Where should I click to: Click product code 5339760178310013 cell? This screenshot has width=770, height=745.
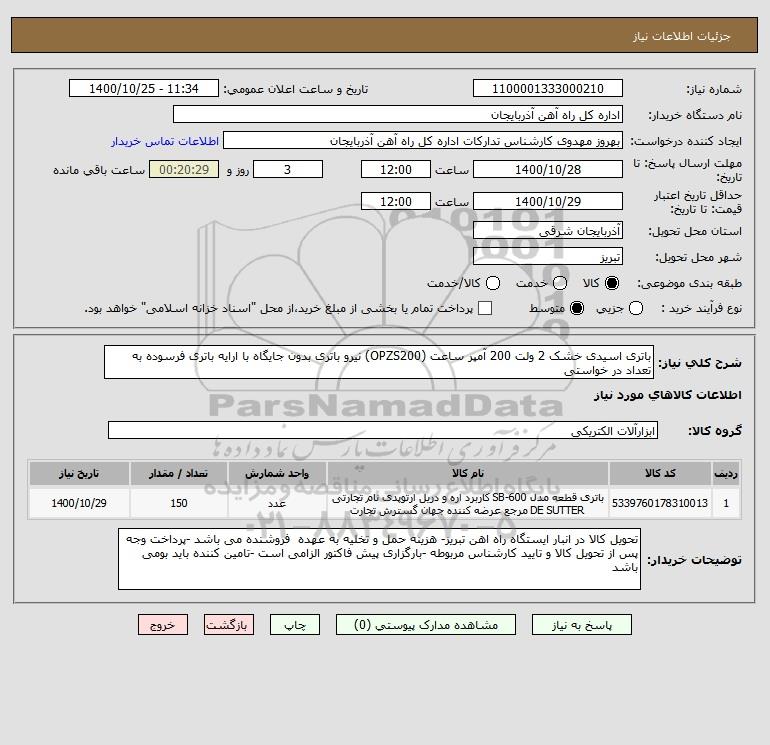pos(660,503)
